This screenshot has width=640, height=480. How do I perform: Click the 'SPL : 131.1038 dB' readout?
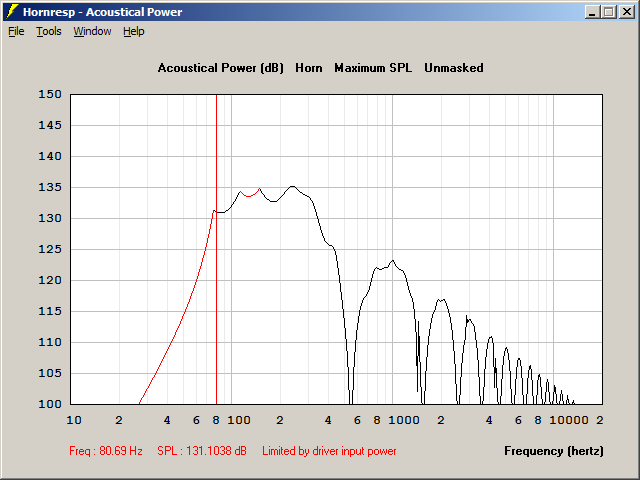click(x=202, y=451)
